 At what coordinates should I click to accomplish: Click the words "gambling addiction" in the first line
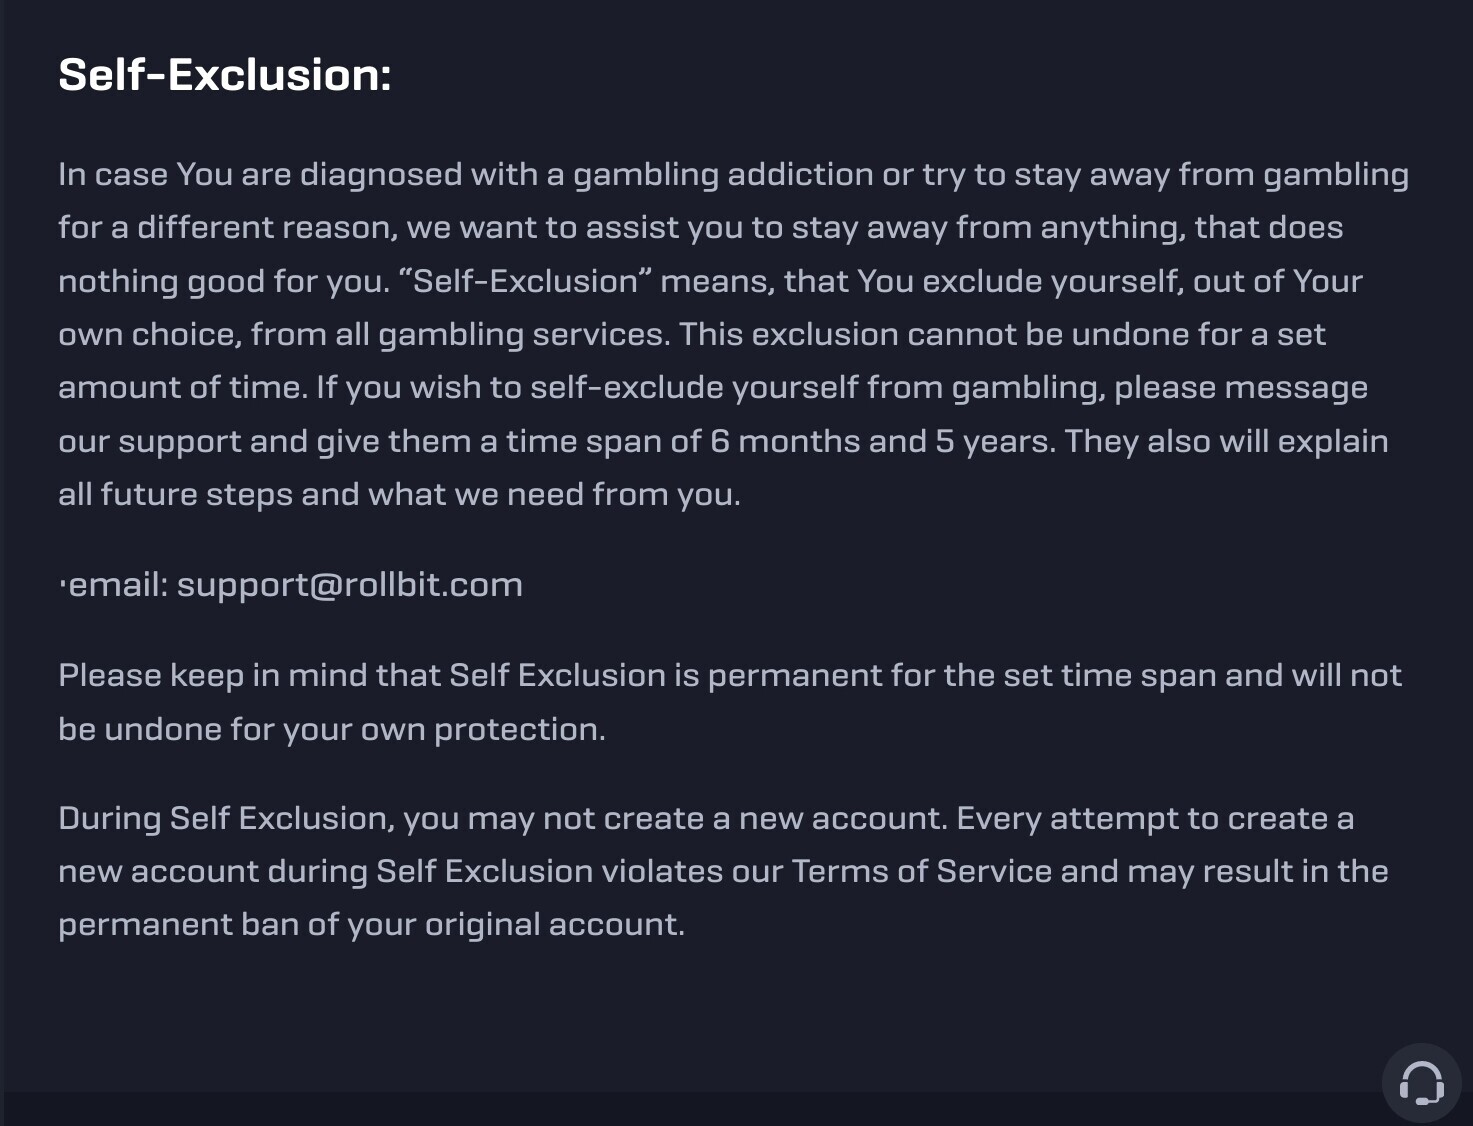[x=725, y=175]
